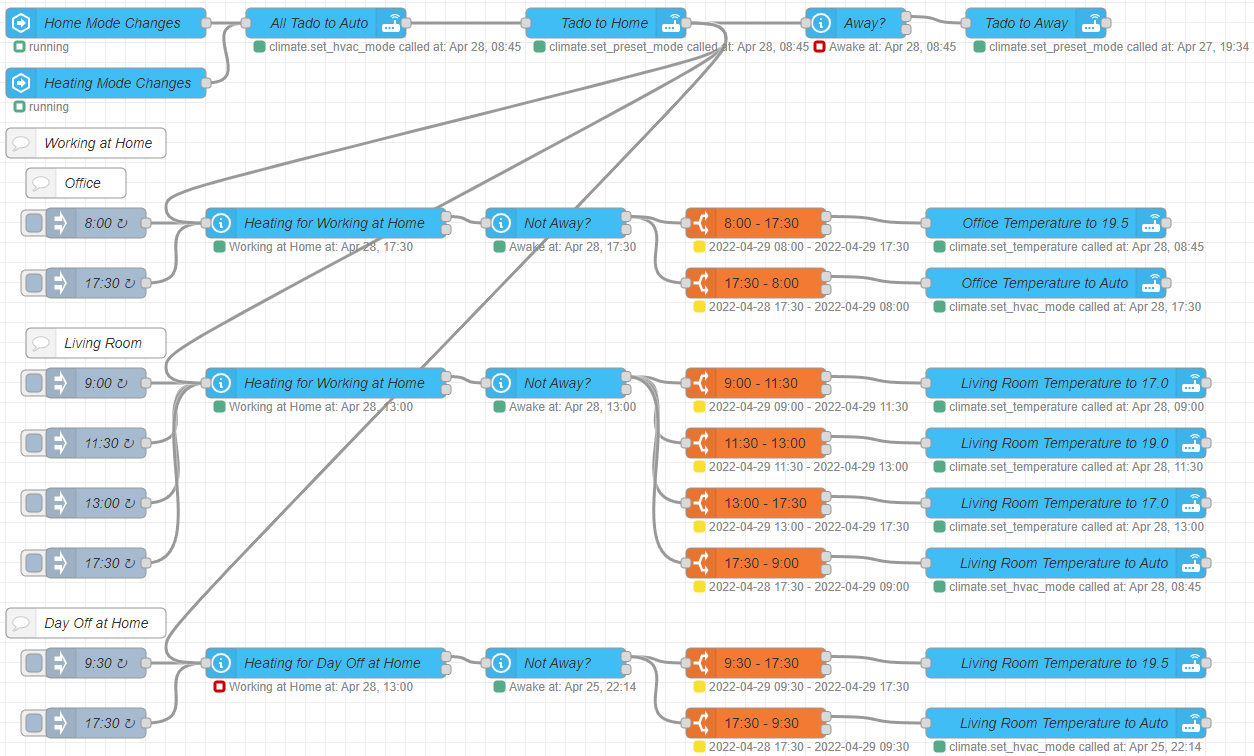This screenshot has height=756, width=1254.
Task: Click the switch icon on 9:30 - 17:30 node
Action: pyautogui.click(x=701, y=663)
